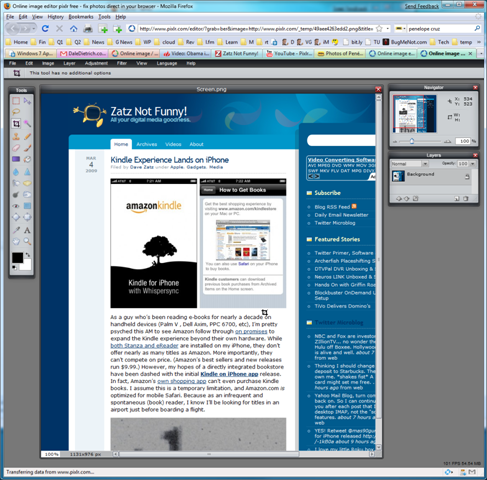
Task: Click the canvas vertical scrollbar
Action: click(x=378, y=272)
